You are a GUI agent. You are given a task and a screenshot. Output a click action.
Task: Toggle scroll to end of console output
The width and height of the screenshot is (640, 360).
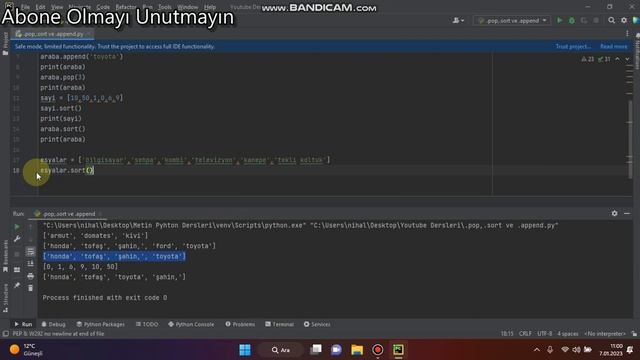click(x=31, y=264)
